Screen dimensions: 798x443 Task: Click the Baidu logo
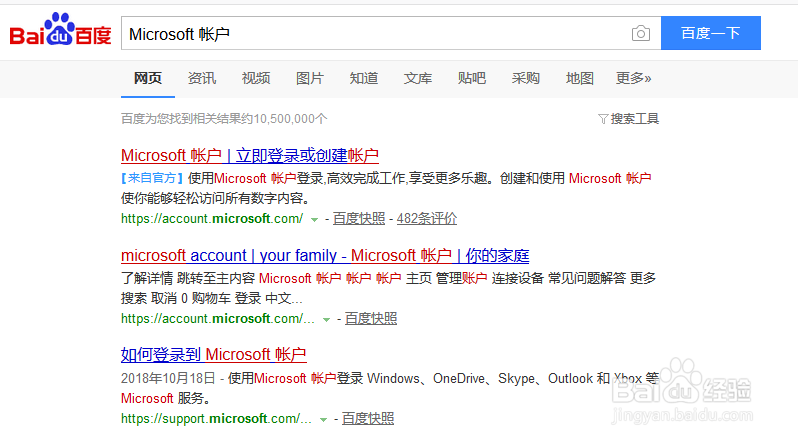pos(60,30)
